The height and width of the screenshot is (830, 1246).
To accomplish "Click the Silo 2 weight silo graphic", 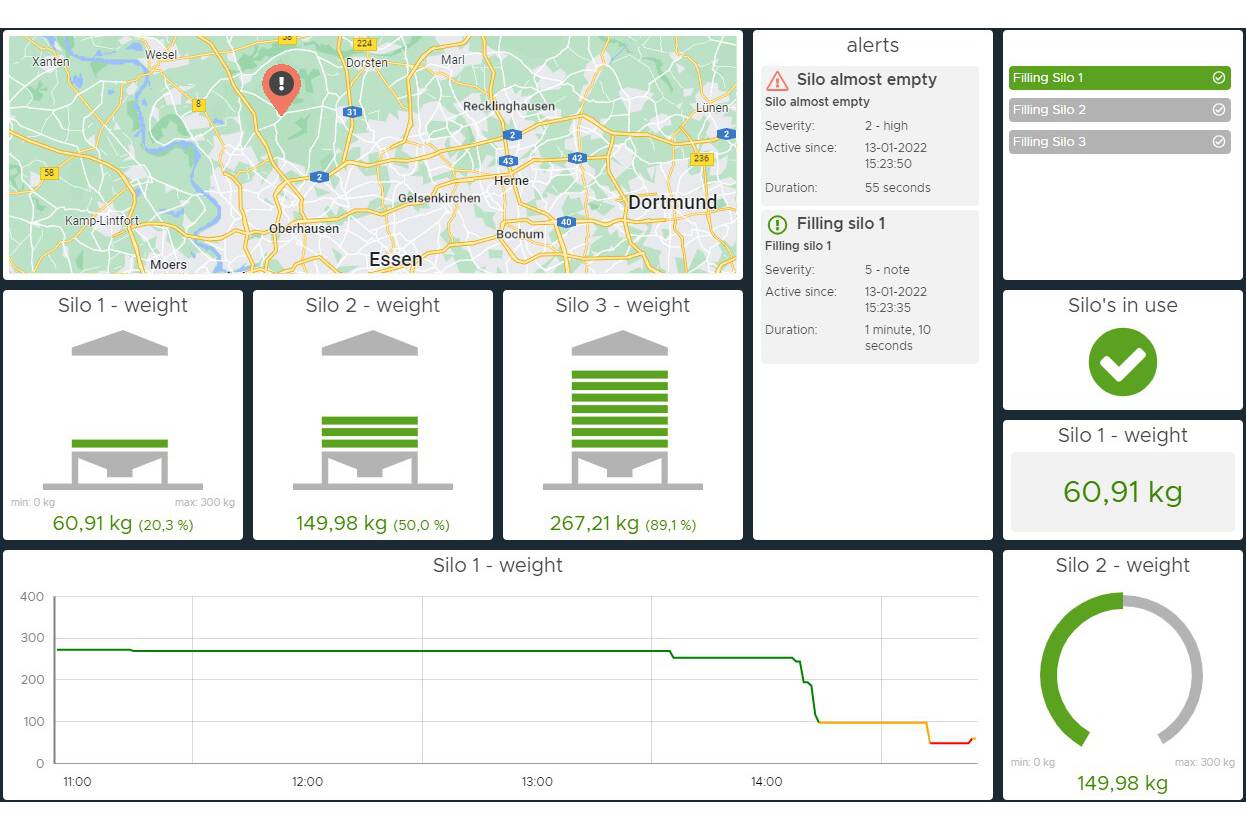I will [372, 410].
